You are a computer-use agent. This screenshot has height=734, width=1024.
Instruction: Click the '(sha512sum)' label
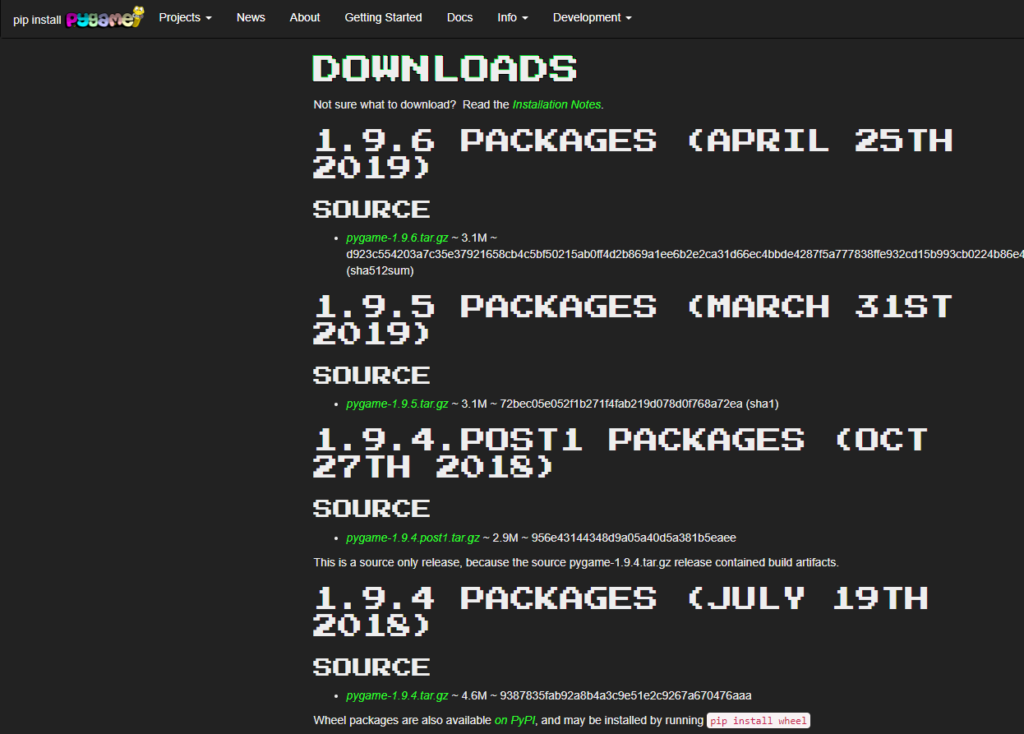[380, 270]
